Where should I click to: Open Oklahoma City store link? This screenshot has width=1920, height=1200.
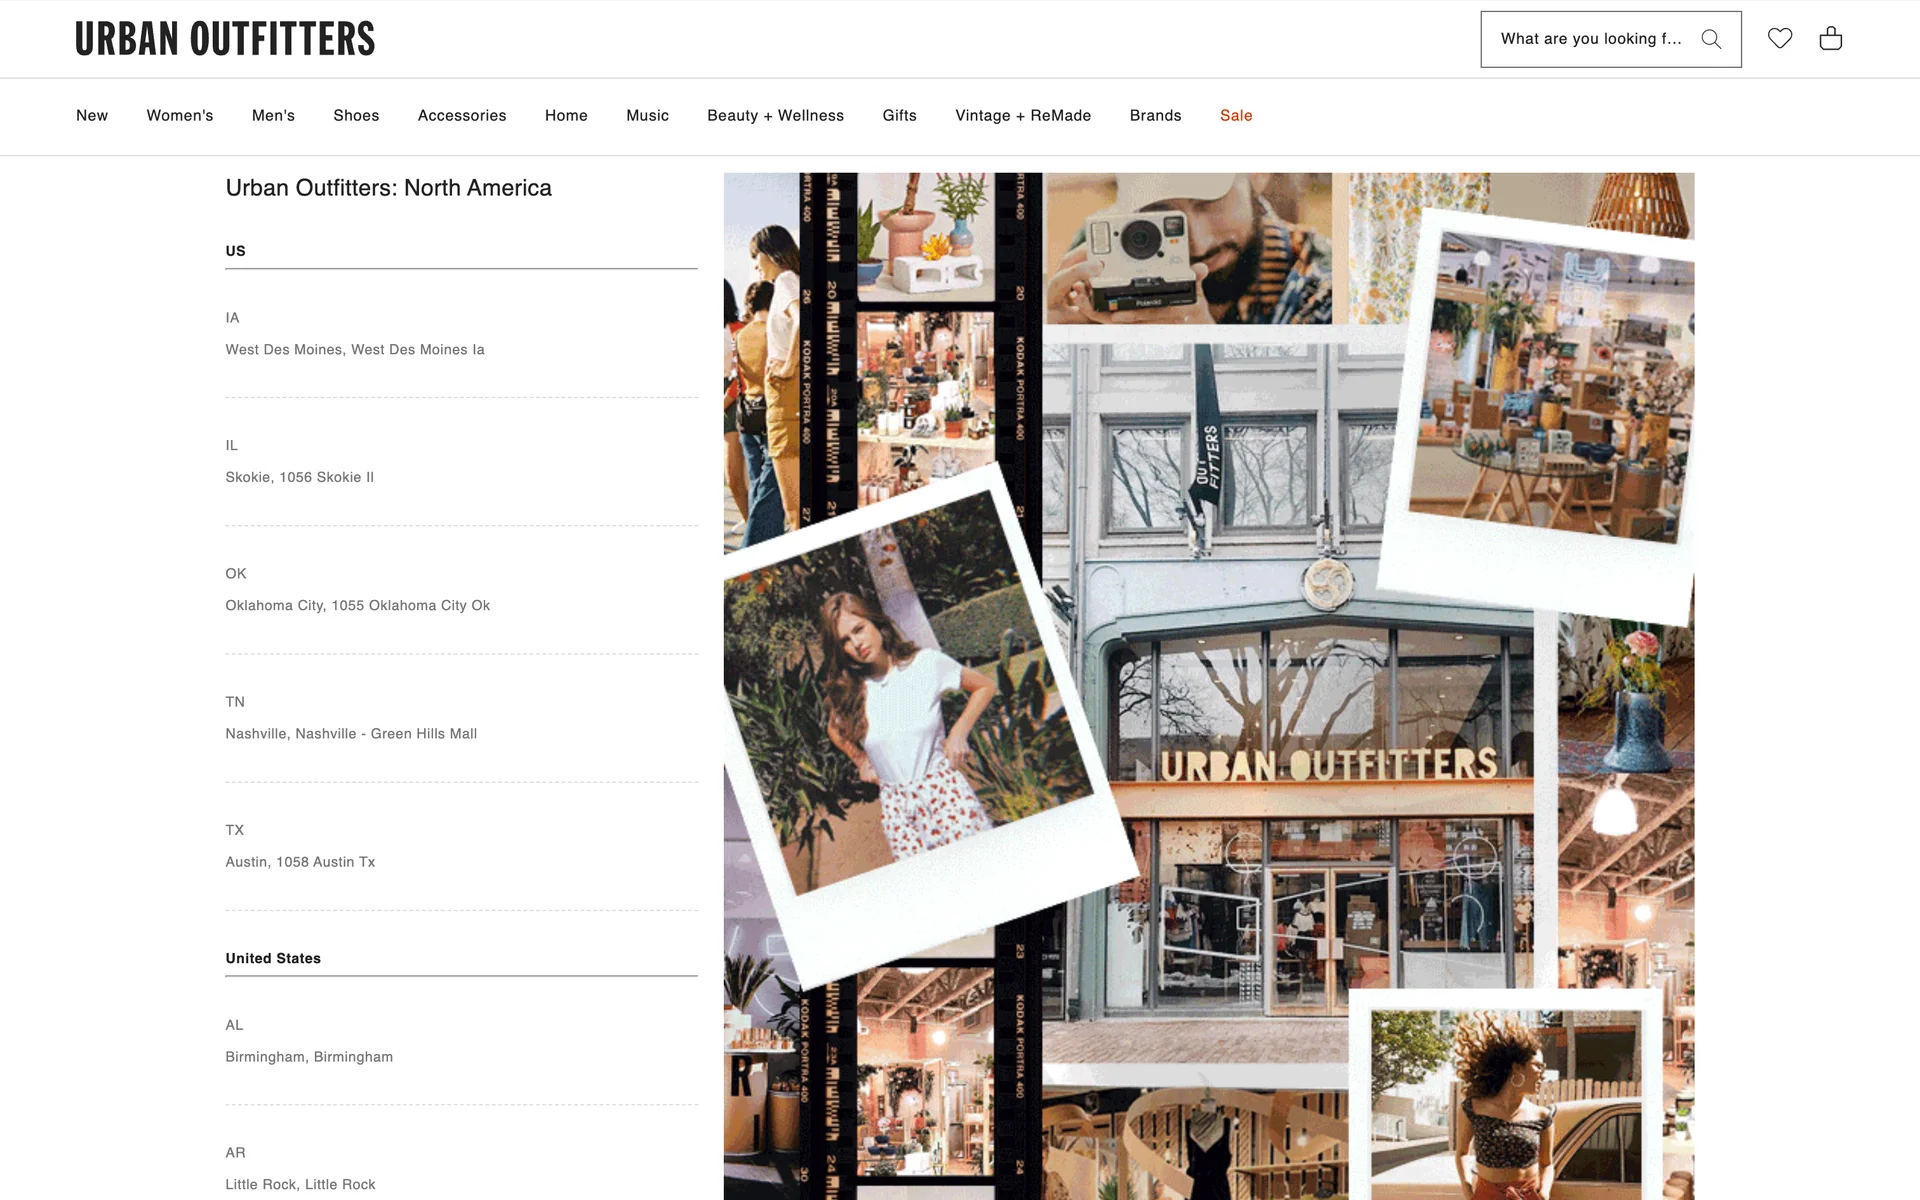(358, 606)
